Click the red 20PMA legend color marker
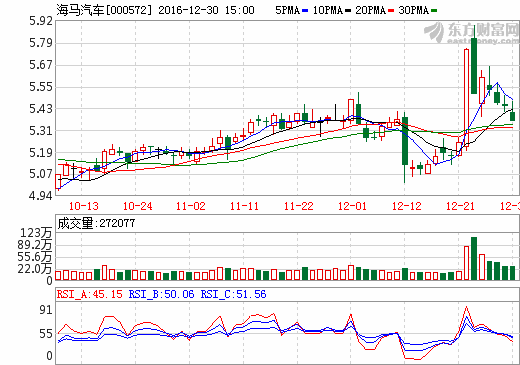 click(391, 11)
